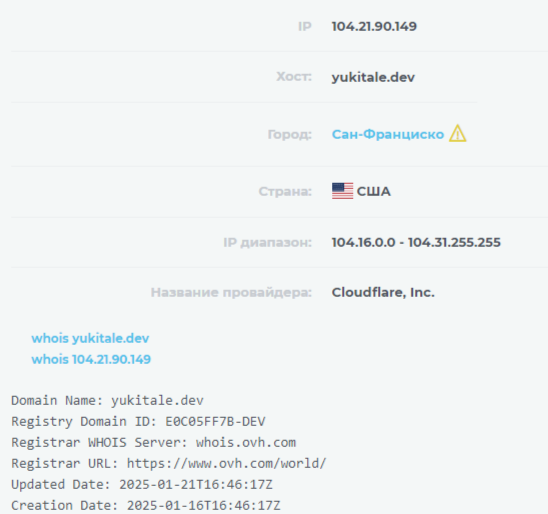The image size is (548, 514).
Task: Click the Город: label
Action: [290, 135]
